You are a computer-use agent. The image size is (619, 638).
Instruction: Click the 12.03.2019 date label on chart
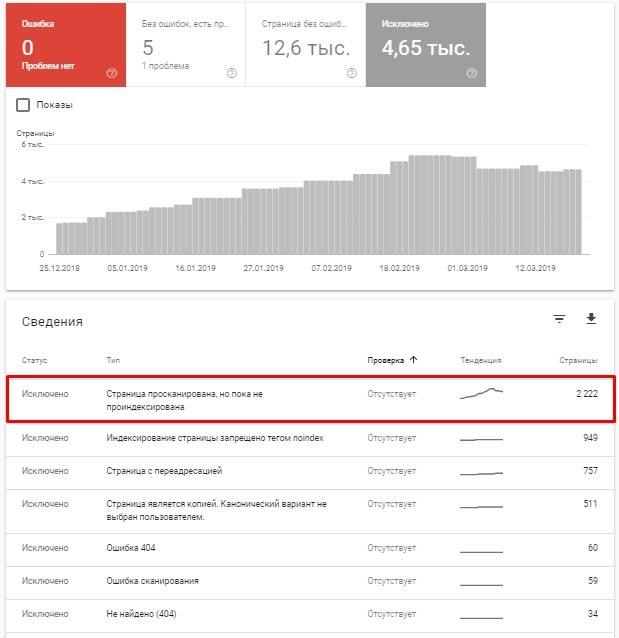pyautogui.click(x=535, y=268)
